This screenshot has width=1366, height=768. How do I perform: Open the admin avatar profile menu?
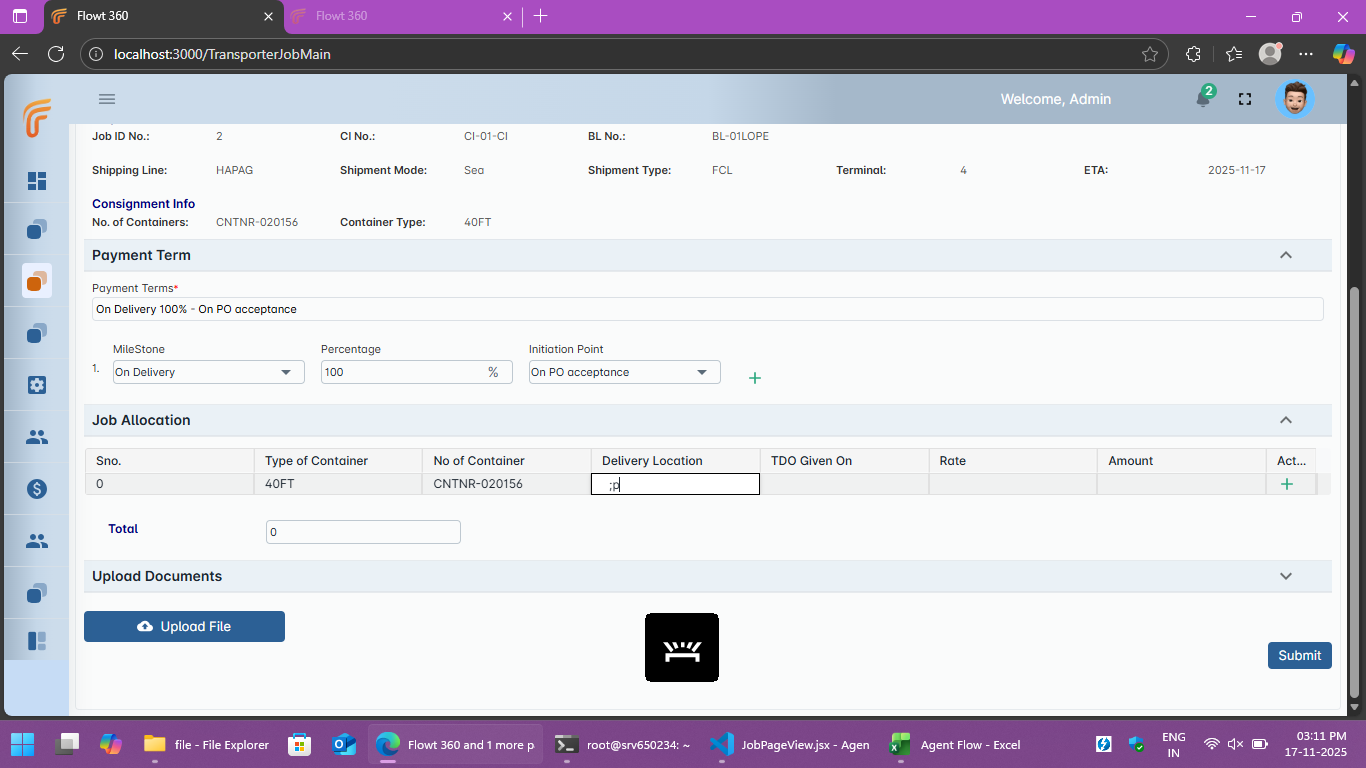[x=1294, y=99]
